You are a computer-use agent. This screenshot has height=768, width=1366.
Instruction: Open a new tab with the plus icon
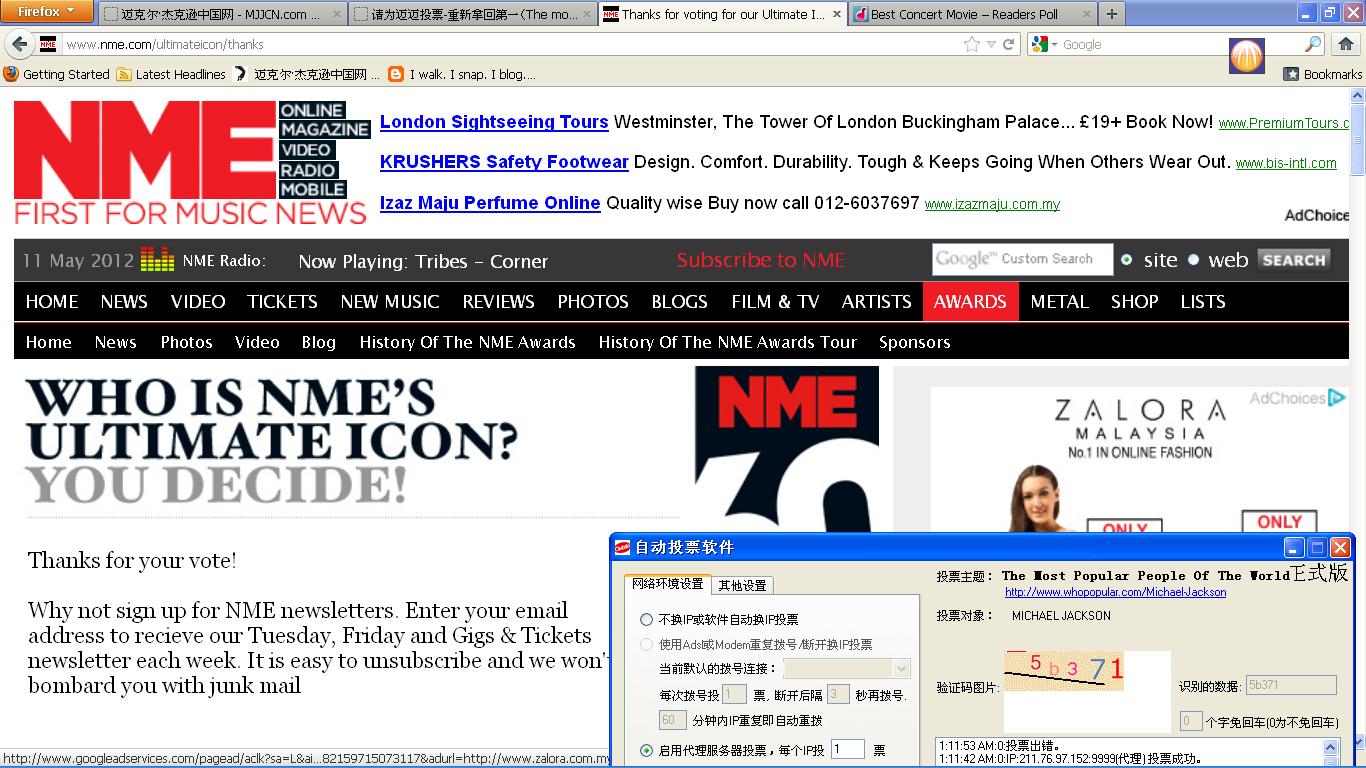[x=1111, y=14]
